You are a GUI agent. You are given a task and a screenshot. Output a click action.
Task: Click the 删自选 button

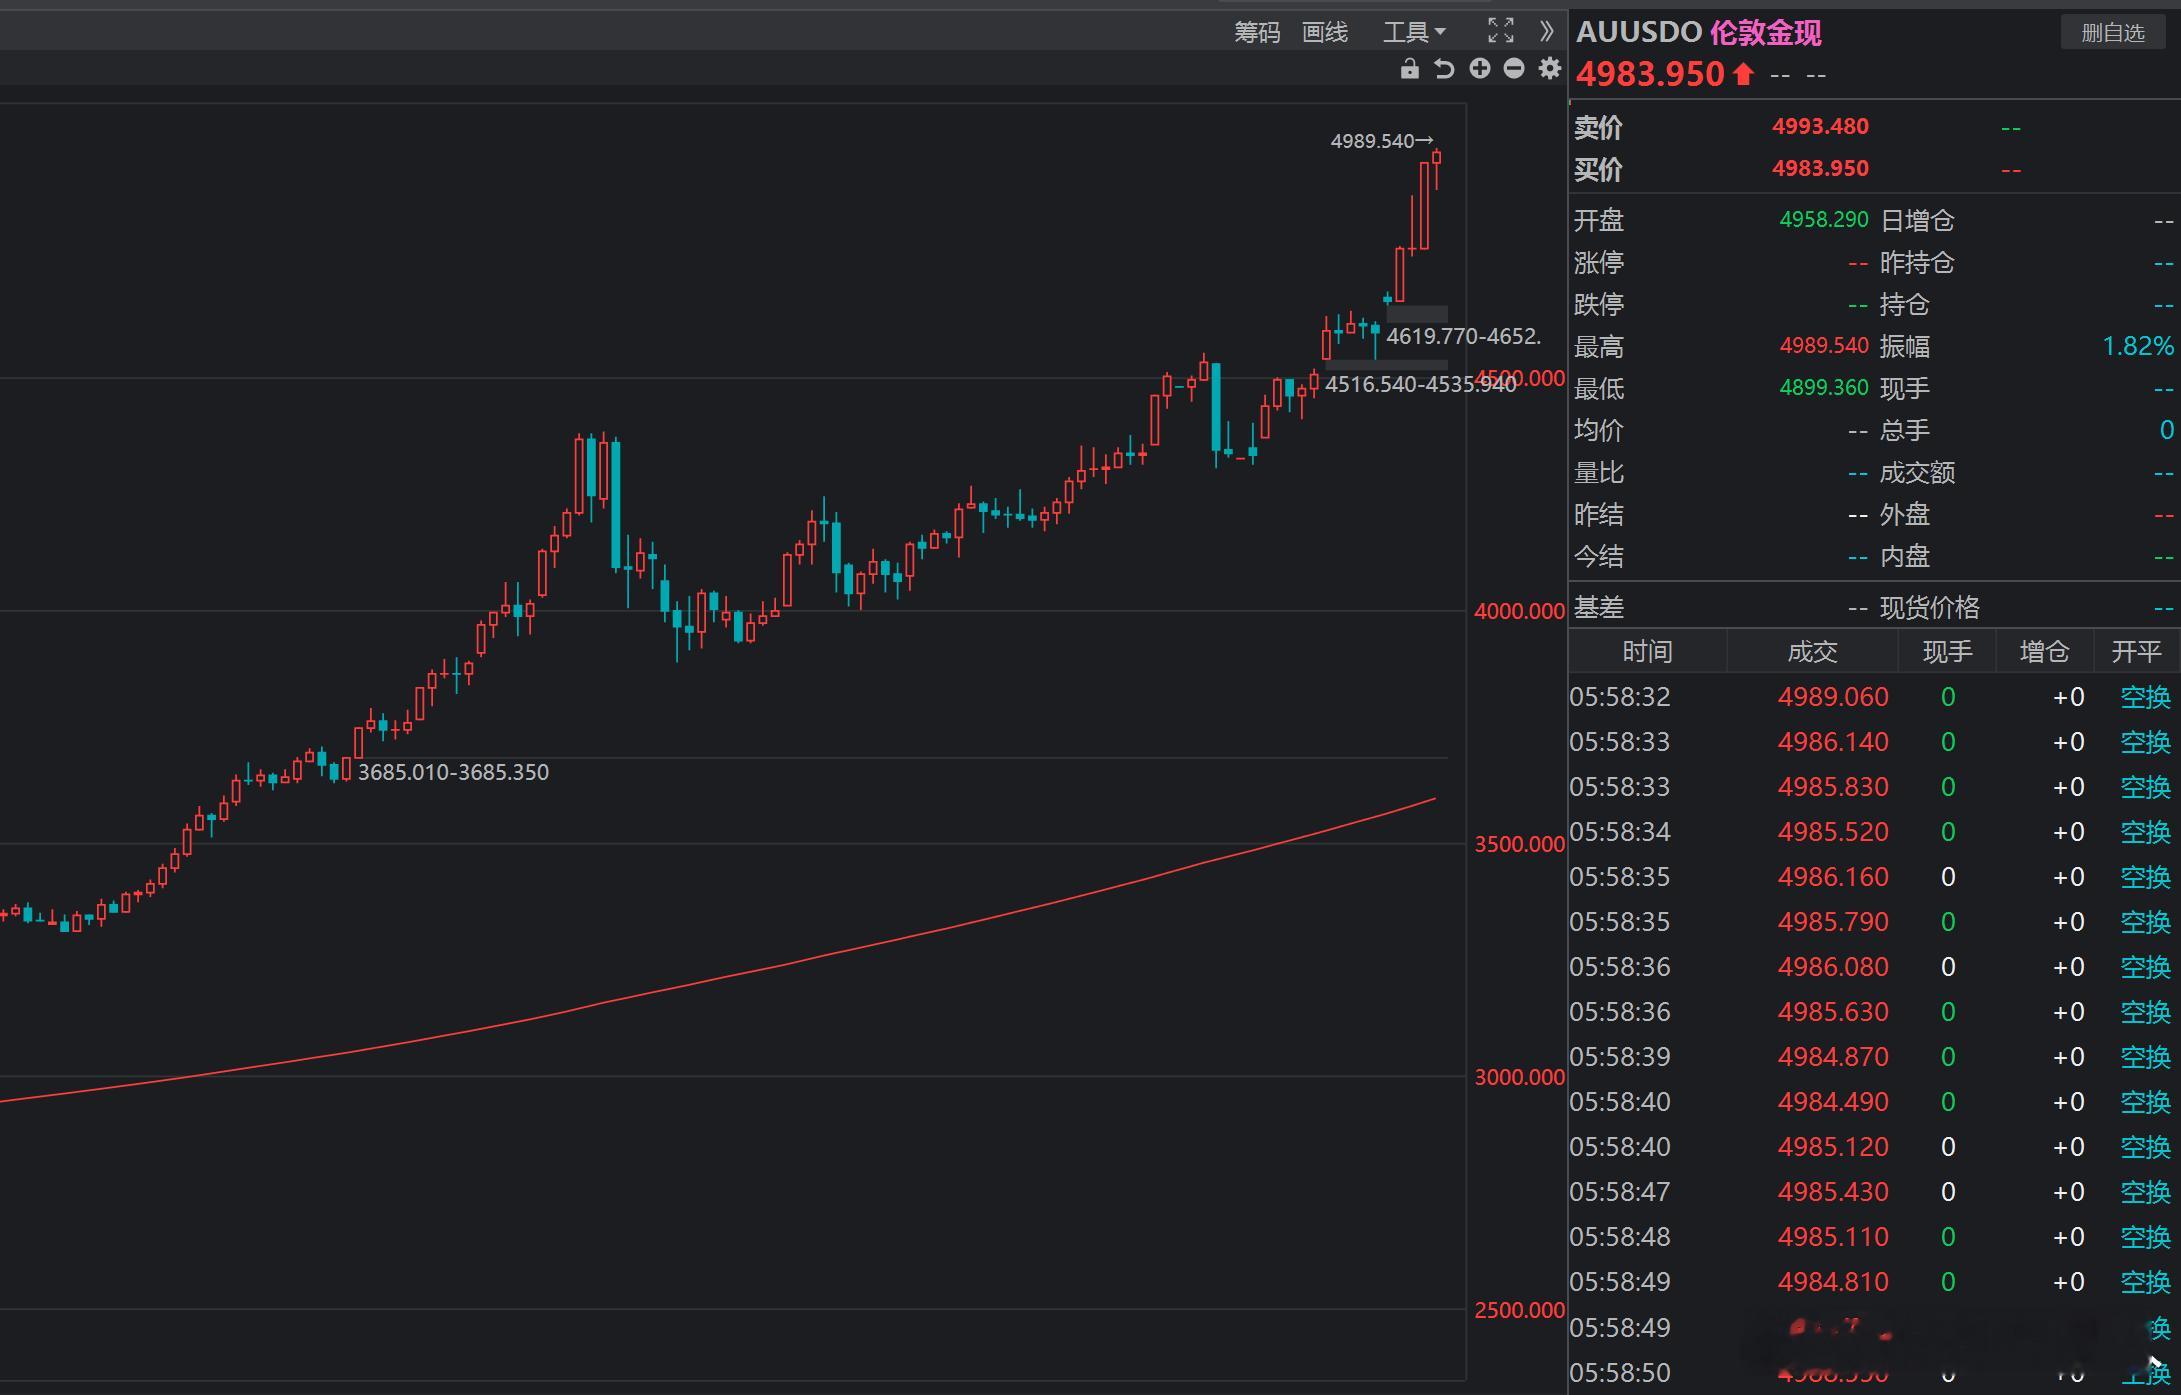(2112, 32)
